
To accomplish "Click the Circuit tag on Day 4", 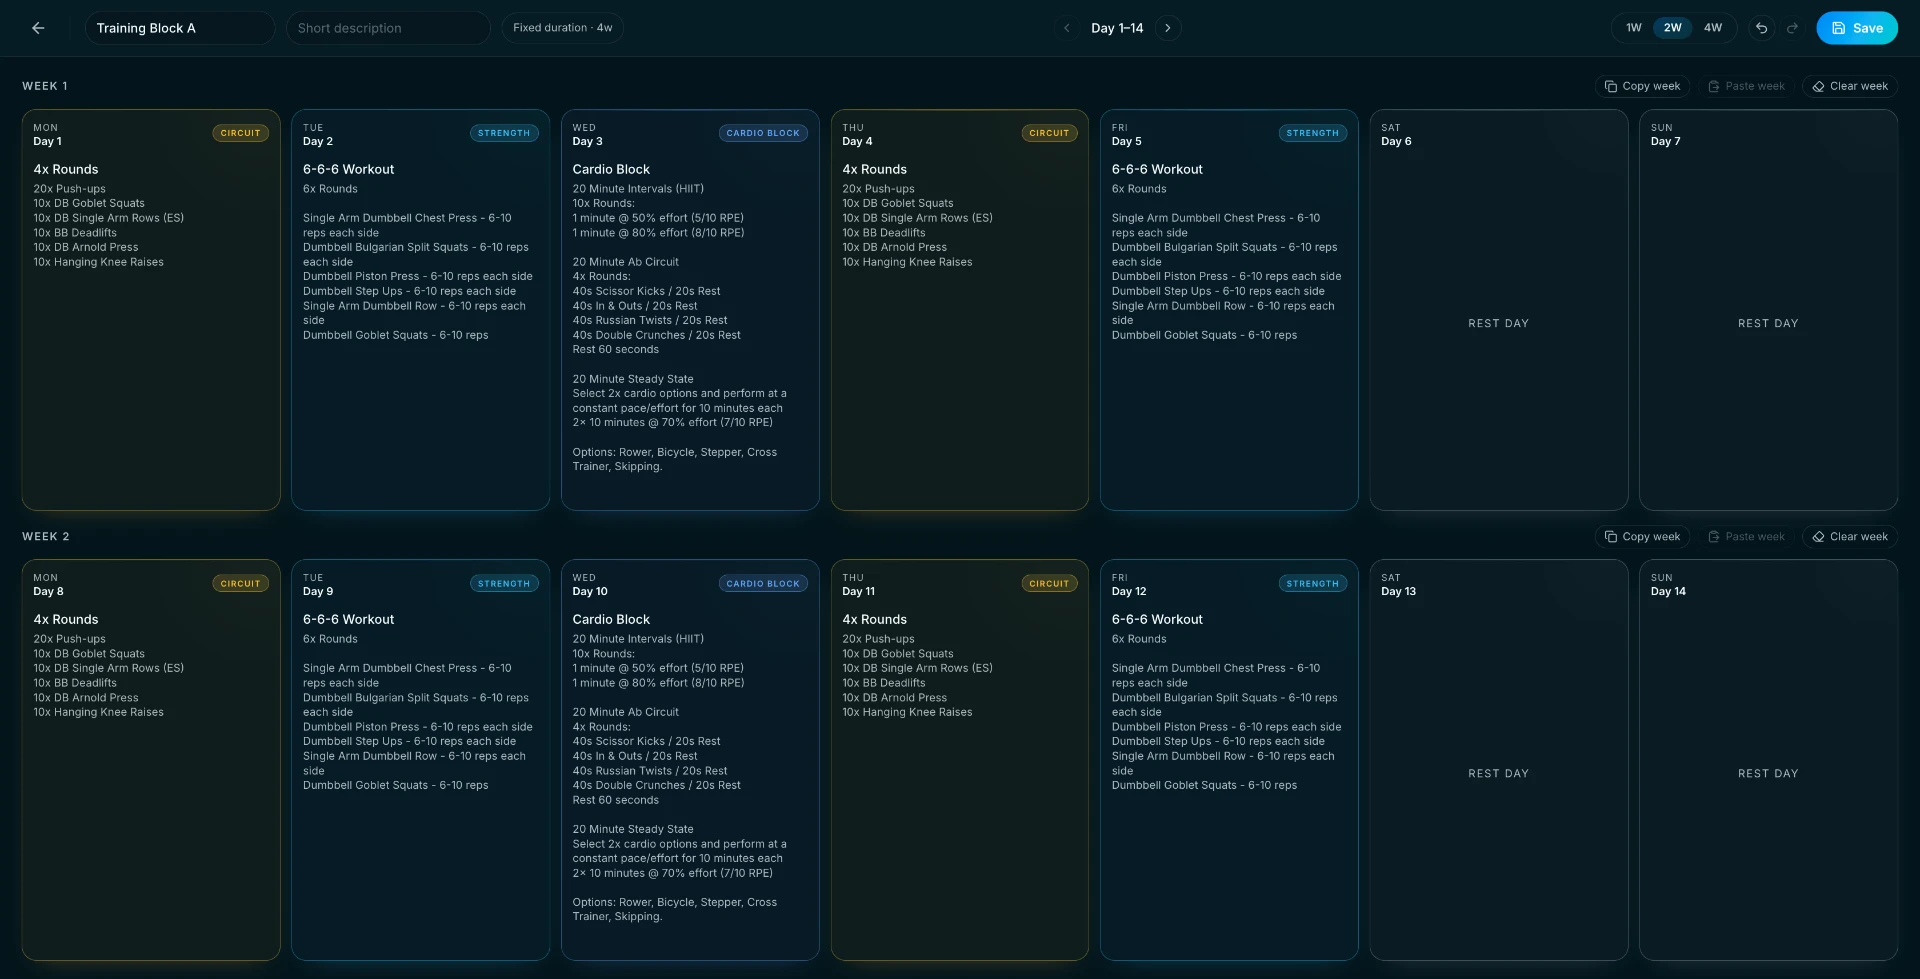I will coord(1049,133).
